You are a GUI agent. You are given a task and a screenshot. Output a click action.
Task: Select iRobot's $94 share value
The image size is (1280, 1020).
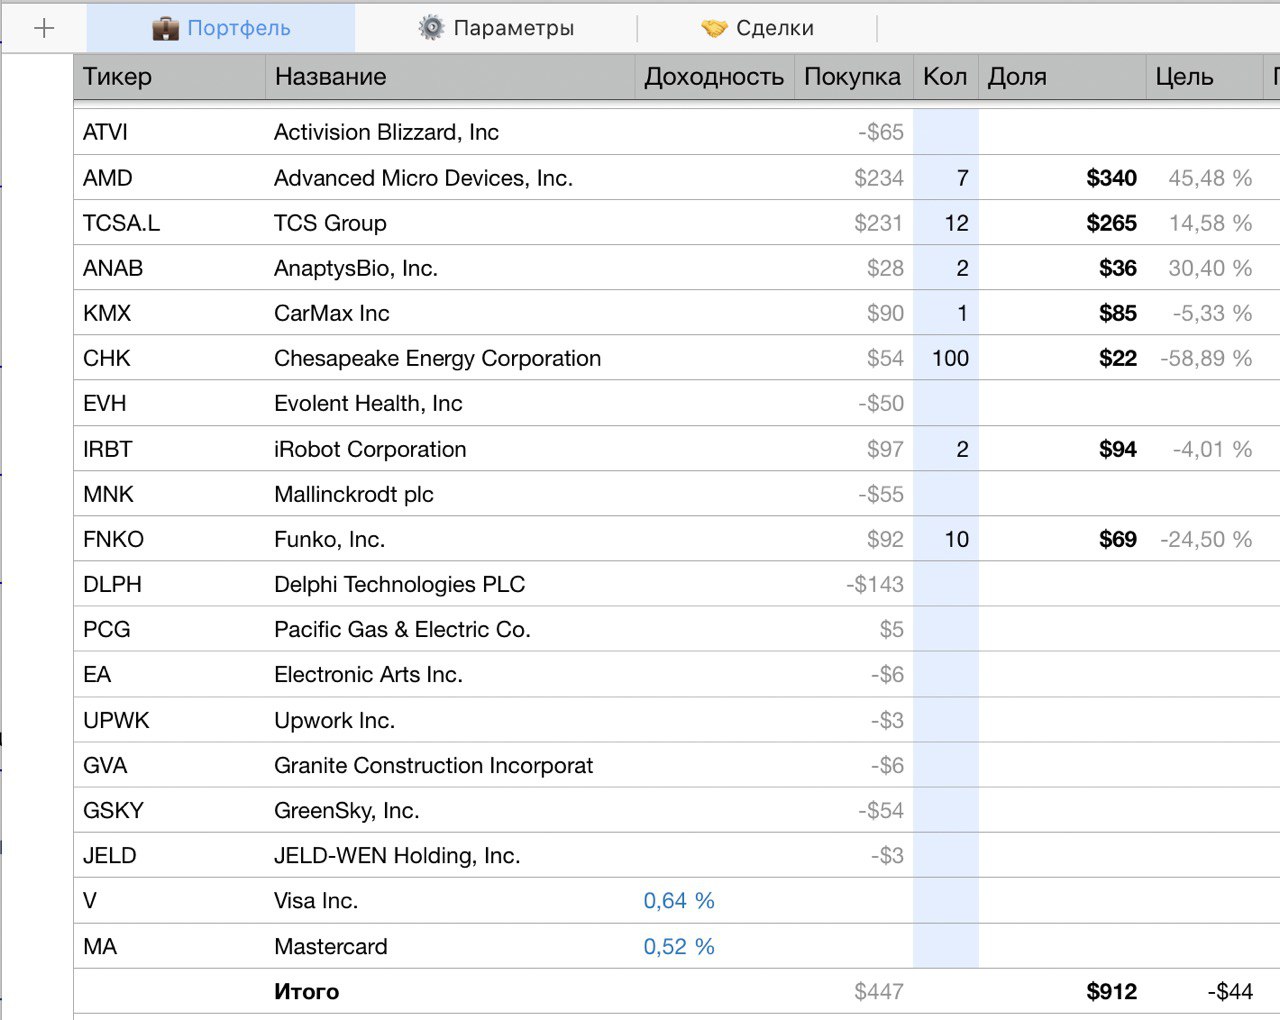[x=1118, y=449]
